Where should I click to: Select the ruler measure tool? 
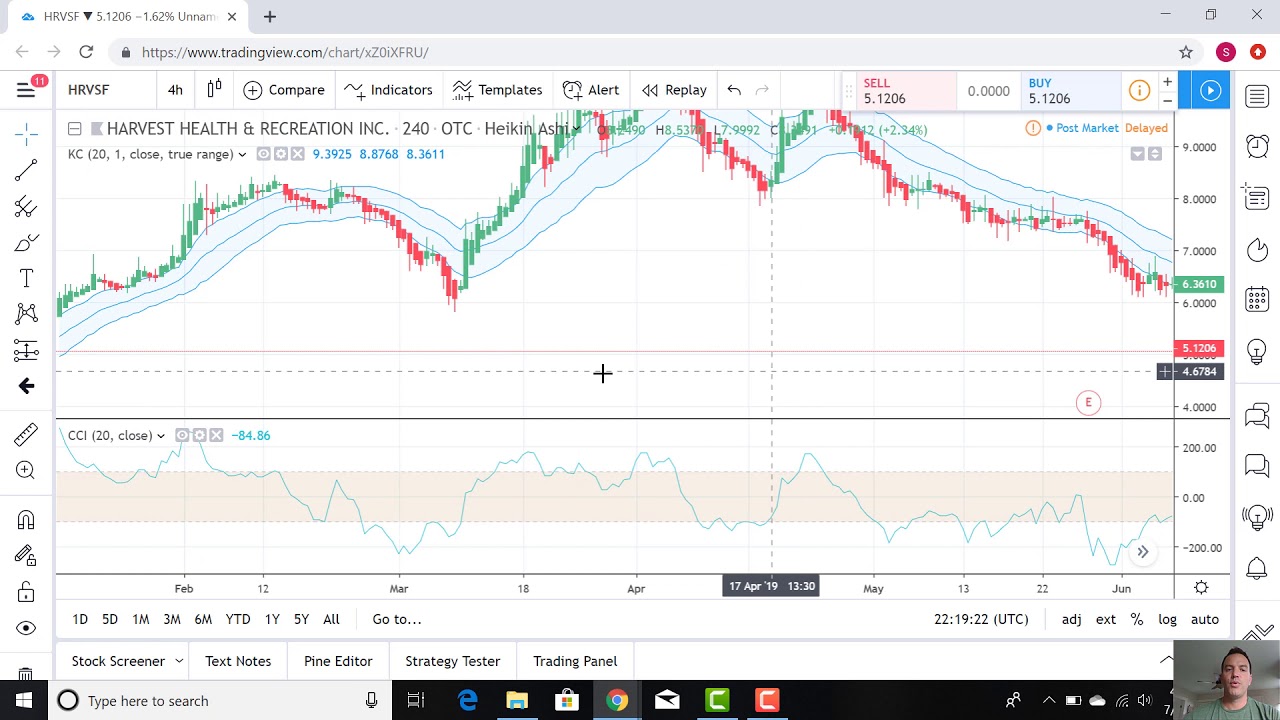pyautogui.click(x=26, y=434)
